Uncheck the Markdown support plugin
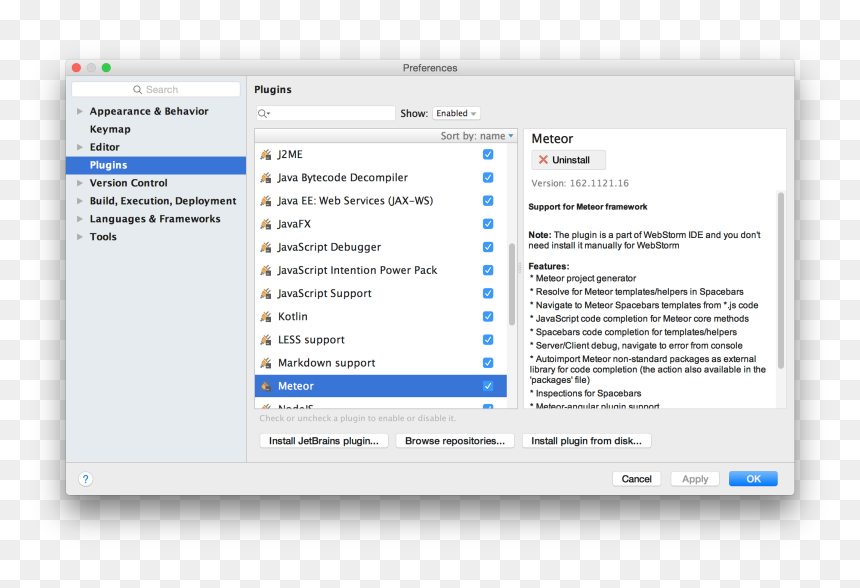Image resolution: width=860 pixels, height=588 pixels. click(x=488, y=363)
